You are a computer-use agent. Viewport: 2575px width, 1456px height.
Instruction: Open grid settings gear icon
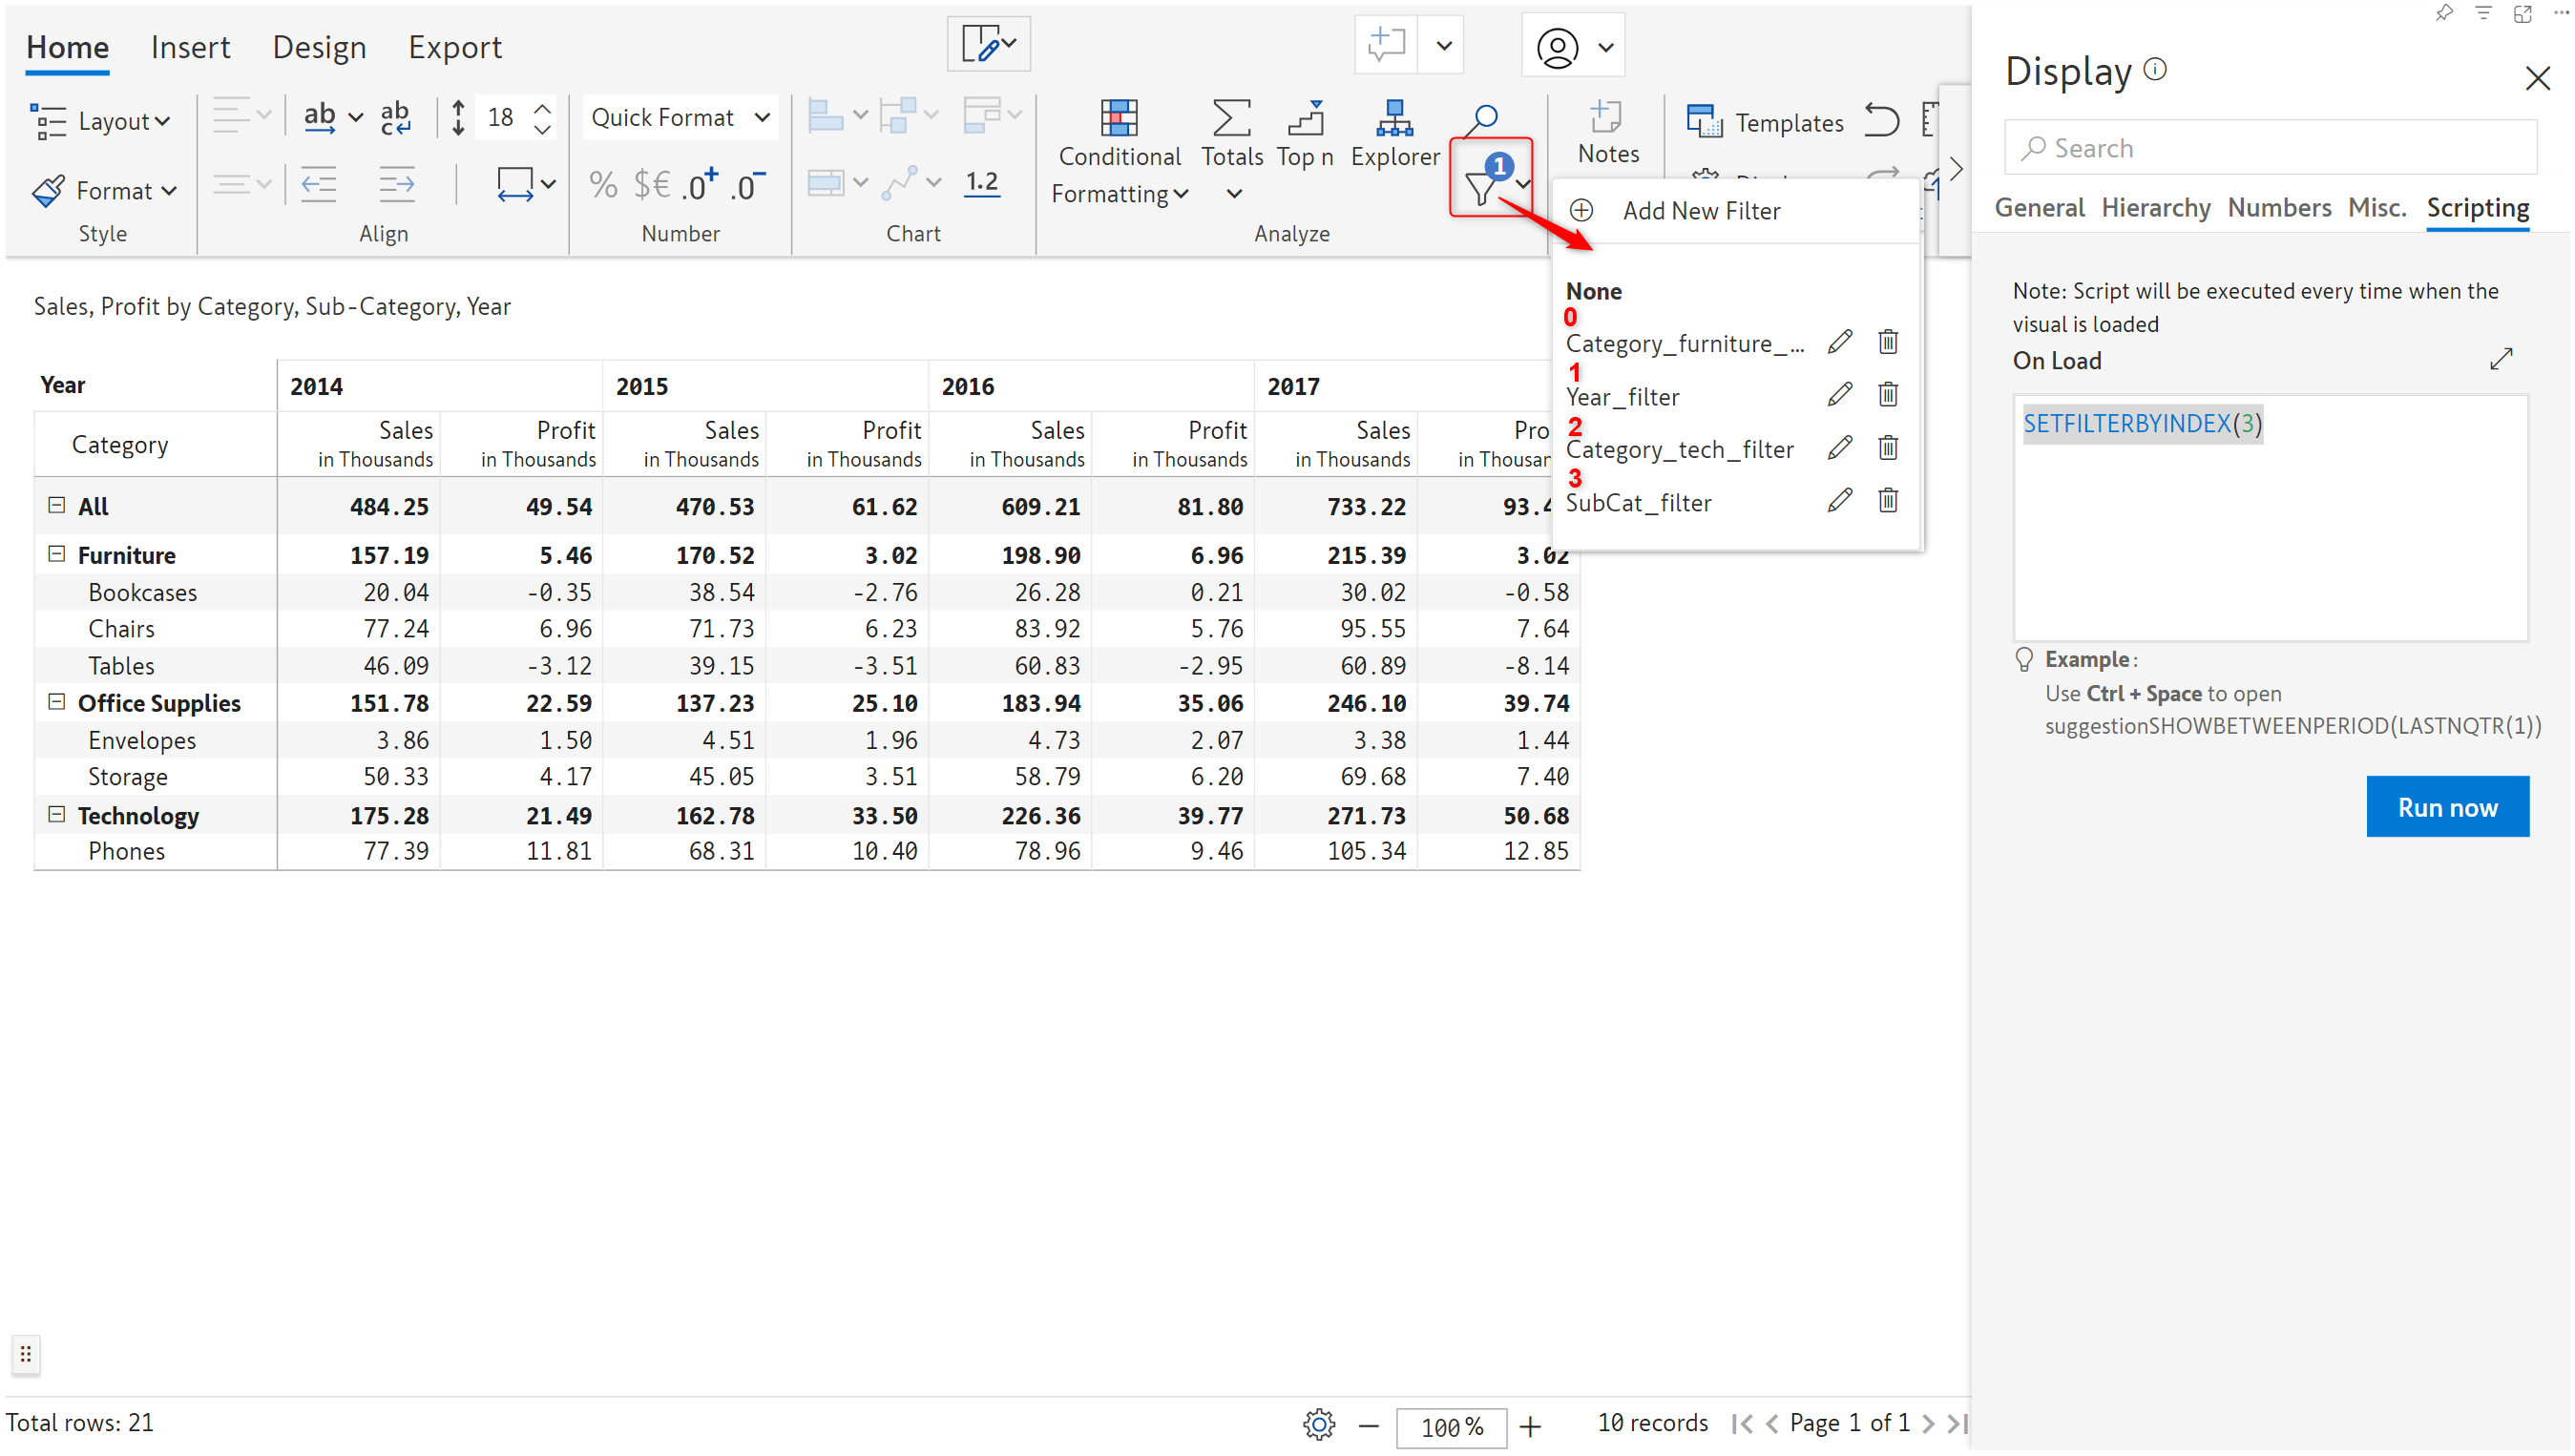1318,1424
